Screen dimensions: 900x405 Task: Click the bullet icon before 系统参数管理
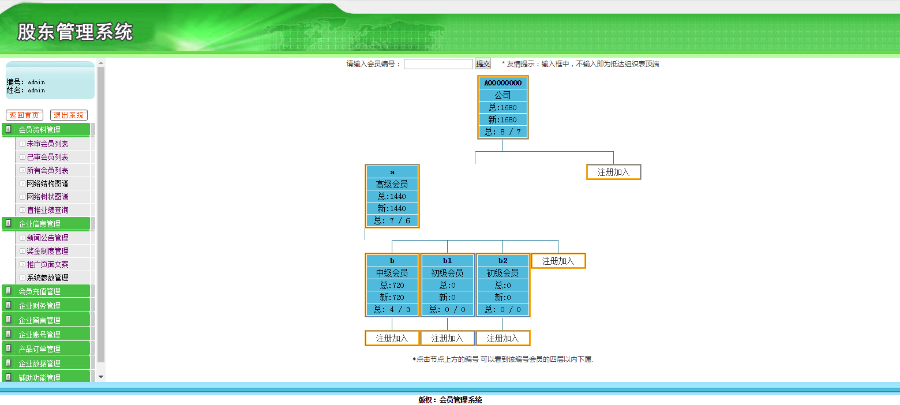pyautogui.click(x=22, y=278)
